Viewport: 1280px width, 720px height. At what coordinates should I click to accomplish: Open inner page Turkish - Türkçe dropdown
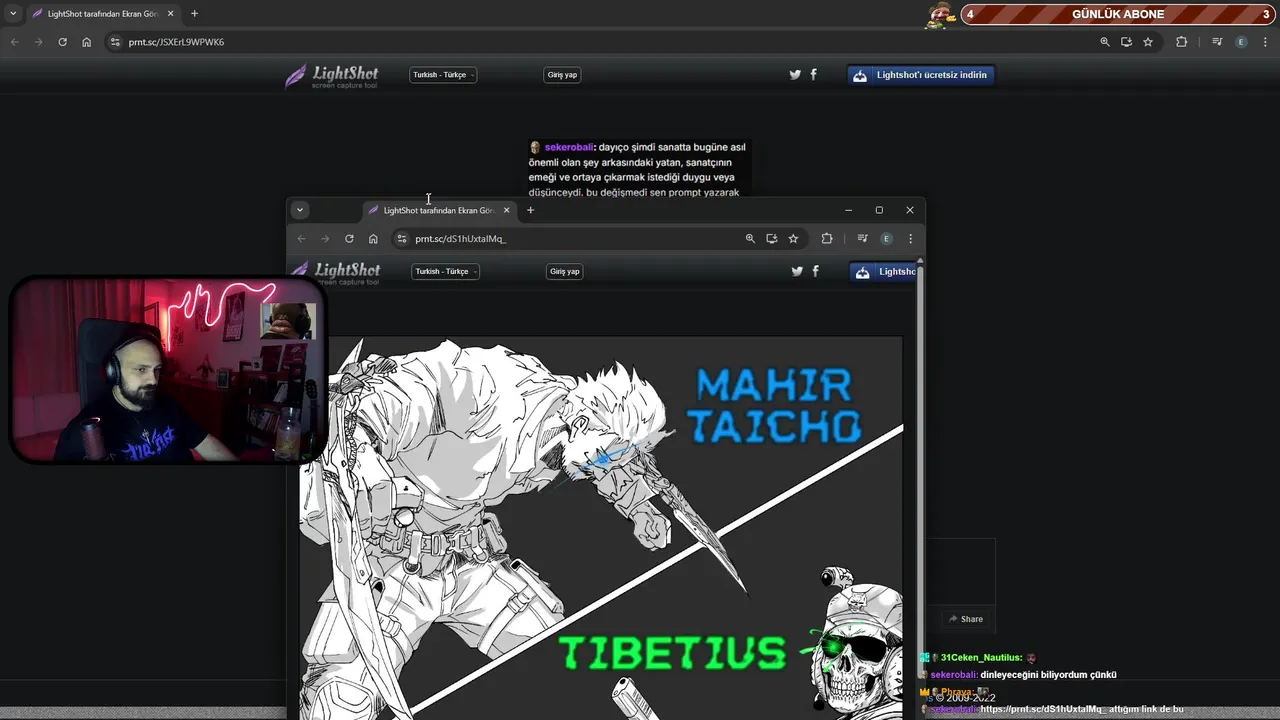pos(446,271)
